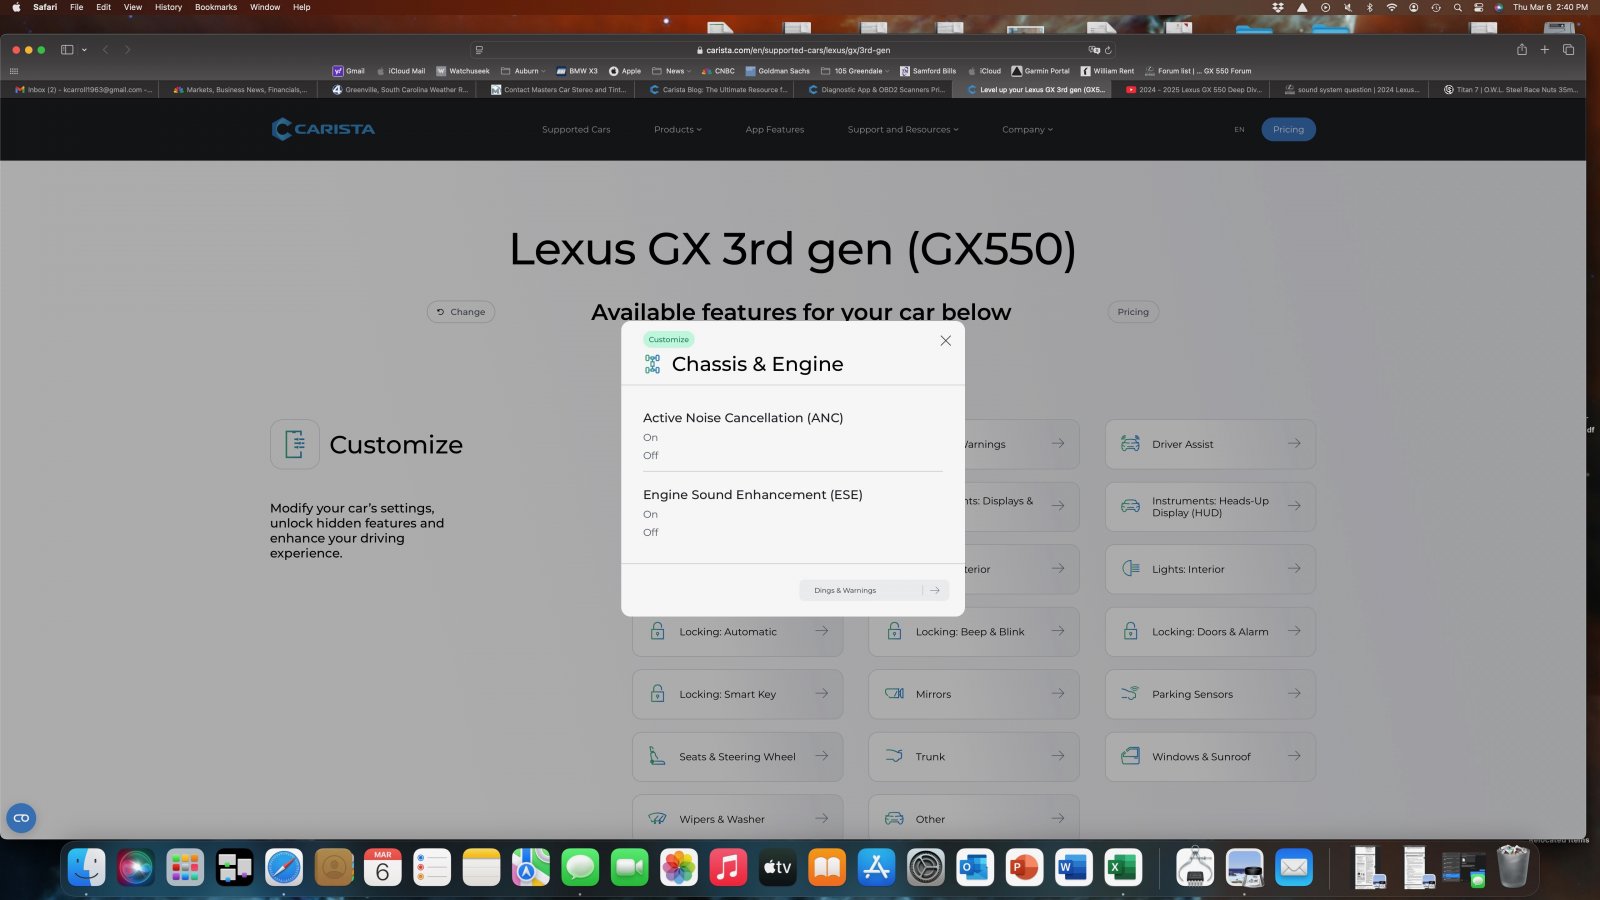
Task: Switch to Inbox Gmail tab
Action: (x=83, y=90)
